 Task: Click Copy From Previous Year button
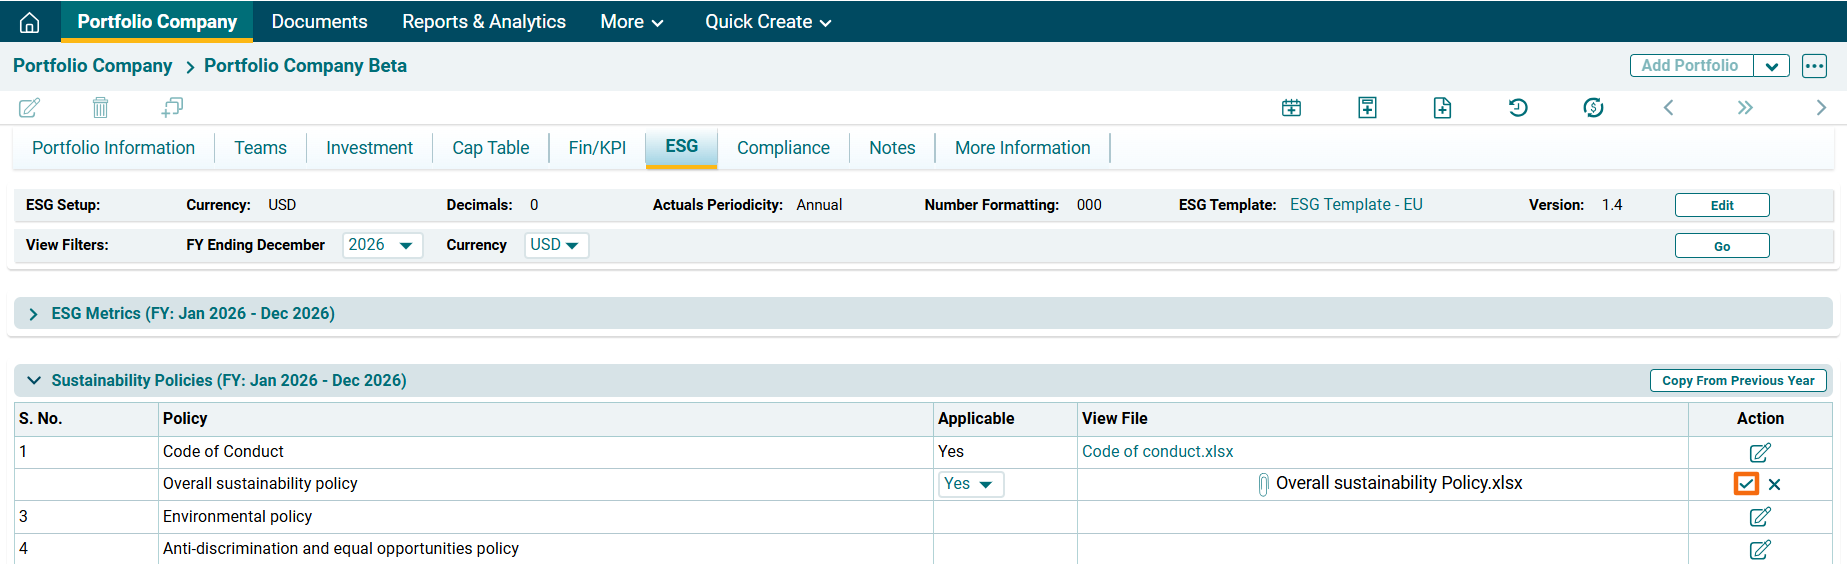pos(1737,381)
